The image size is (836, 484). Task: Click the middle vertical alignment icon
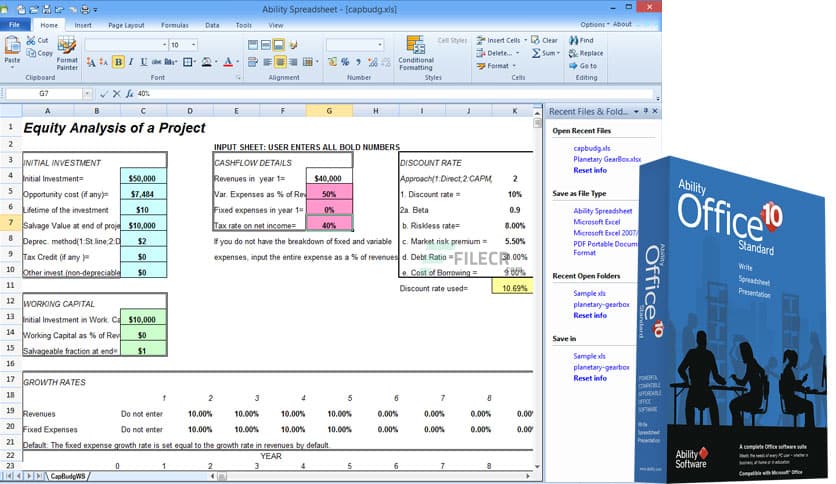266,45
